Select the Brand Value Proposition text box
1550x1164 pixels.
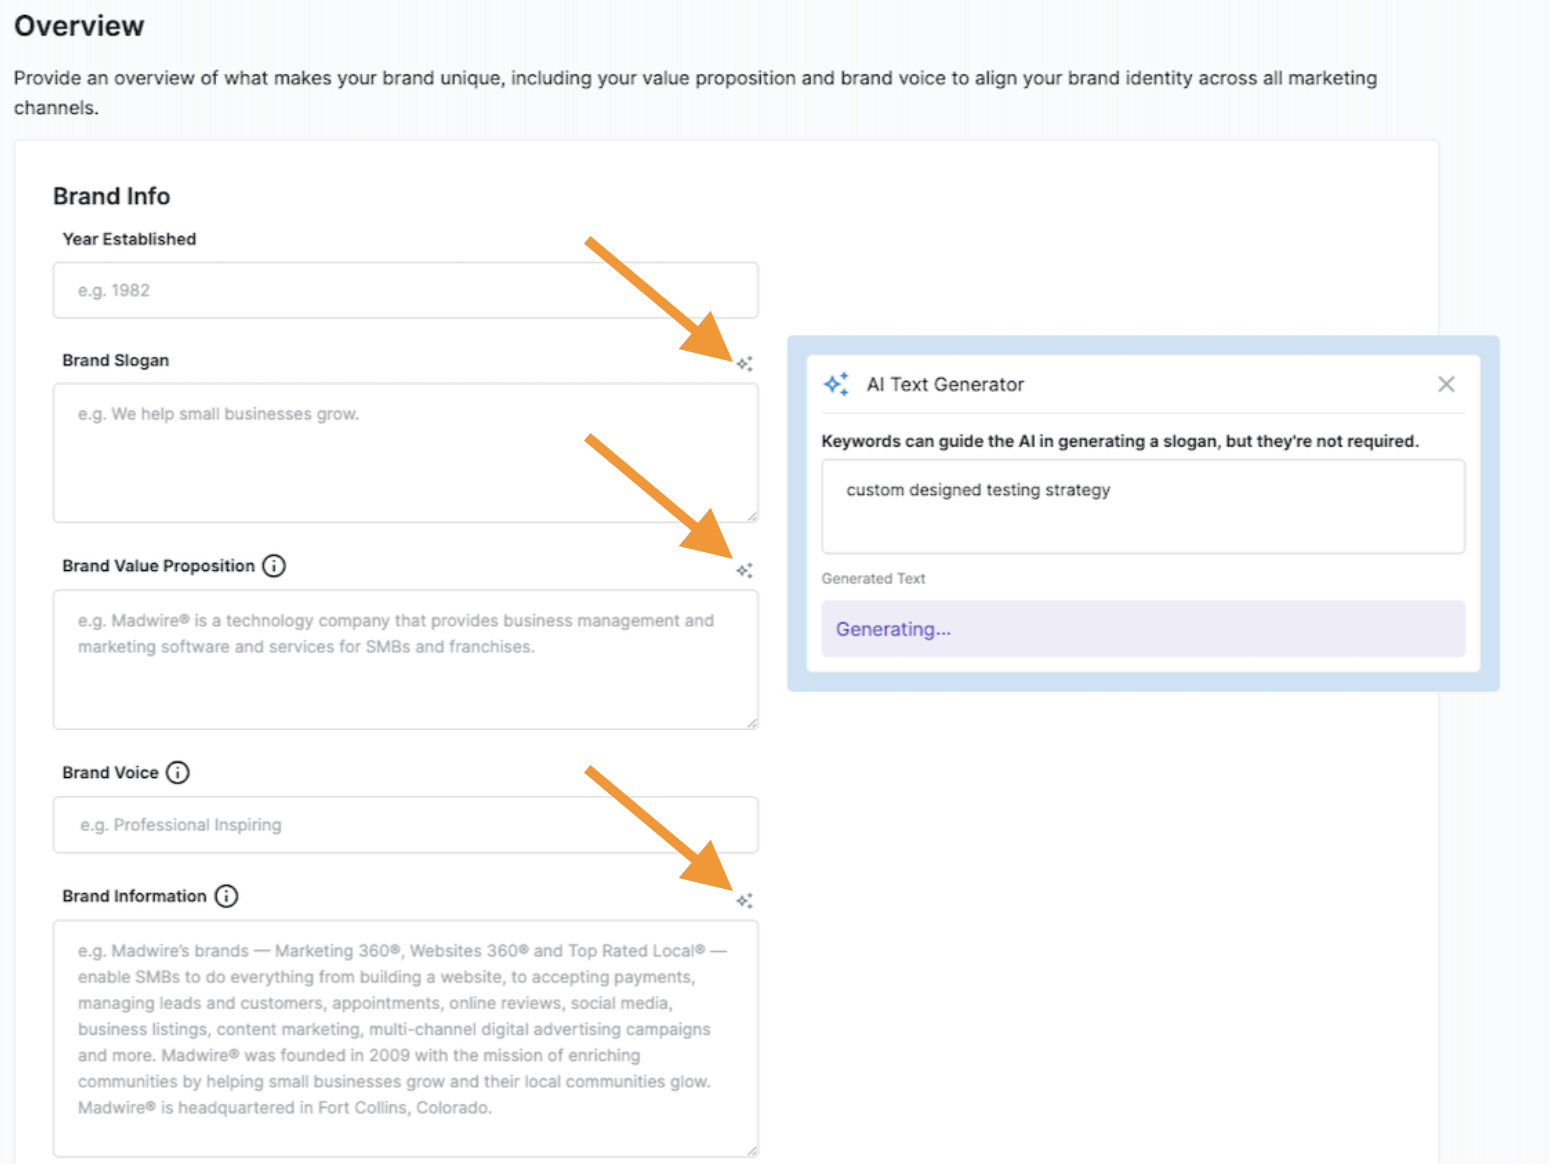click(405, 660)
